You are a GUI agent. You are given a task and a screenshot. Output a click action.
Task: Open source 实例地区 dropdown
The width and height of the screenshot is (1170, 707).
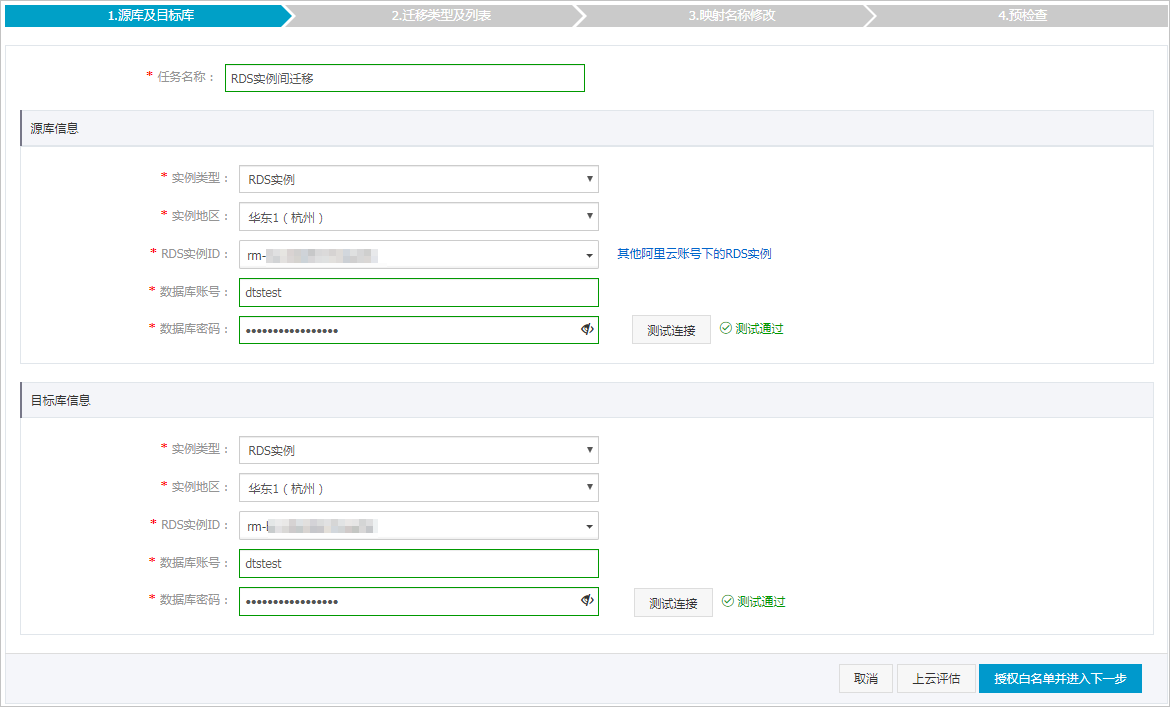point(418,217)
